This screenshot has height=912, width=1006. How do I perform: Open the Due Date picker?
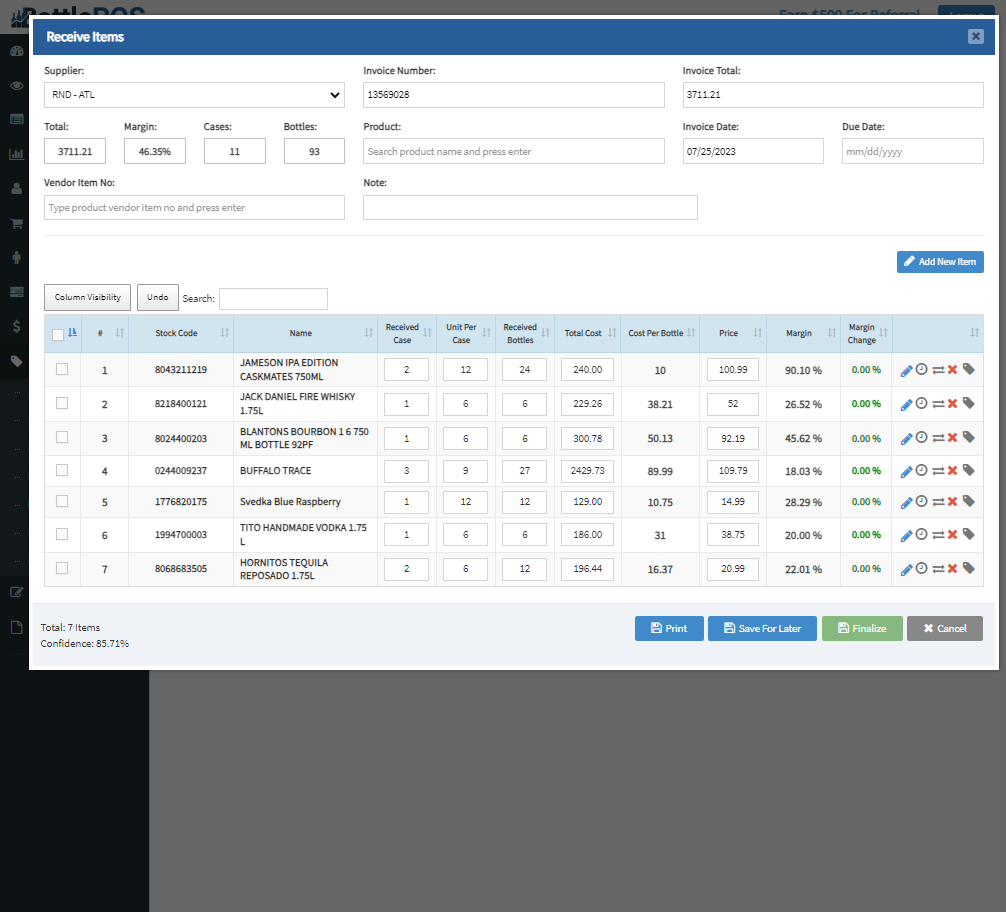[913, 151]
